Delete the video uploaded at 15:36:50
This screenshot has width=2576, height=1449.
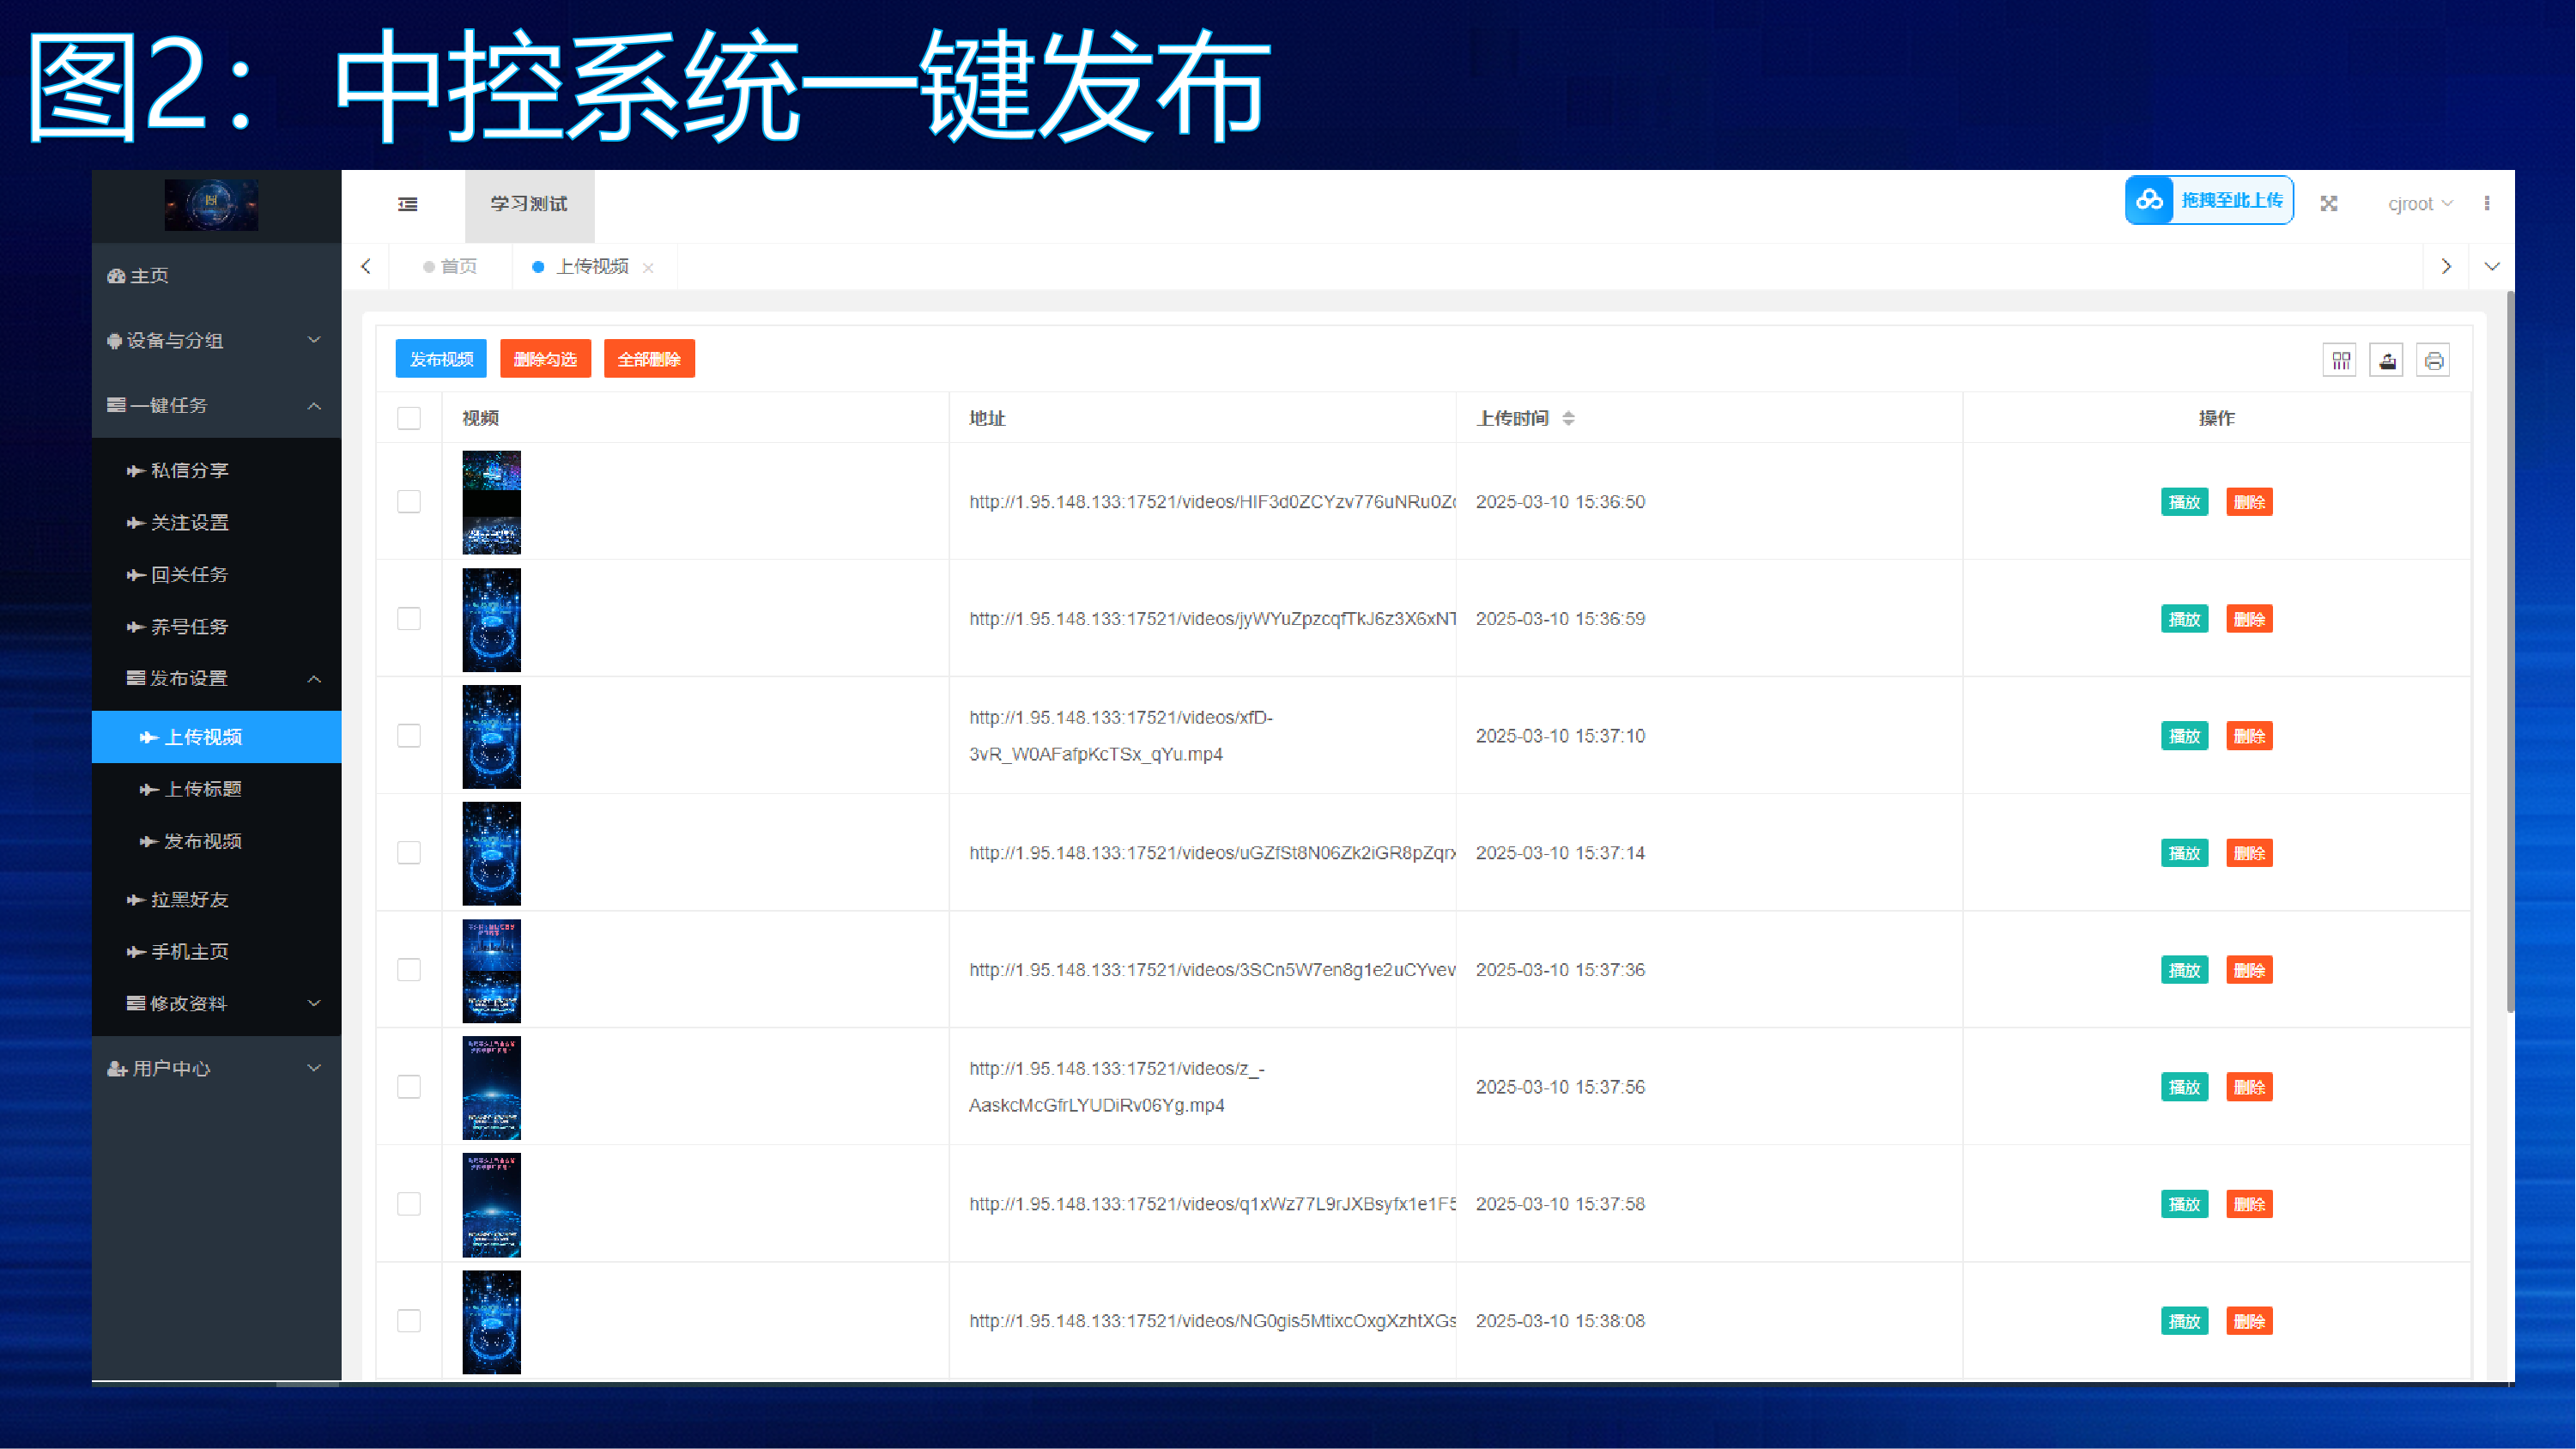tap(2249, 502)
